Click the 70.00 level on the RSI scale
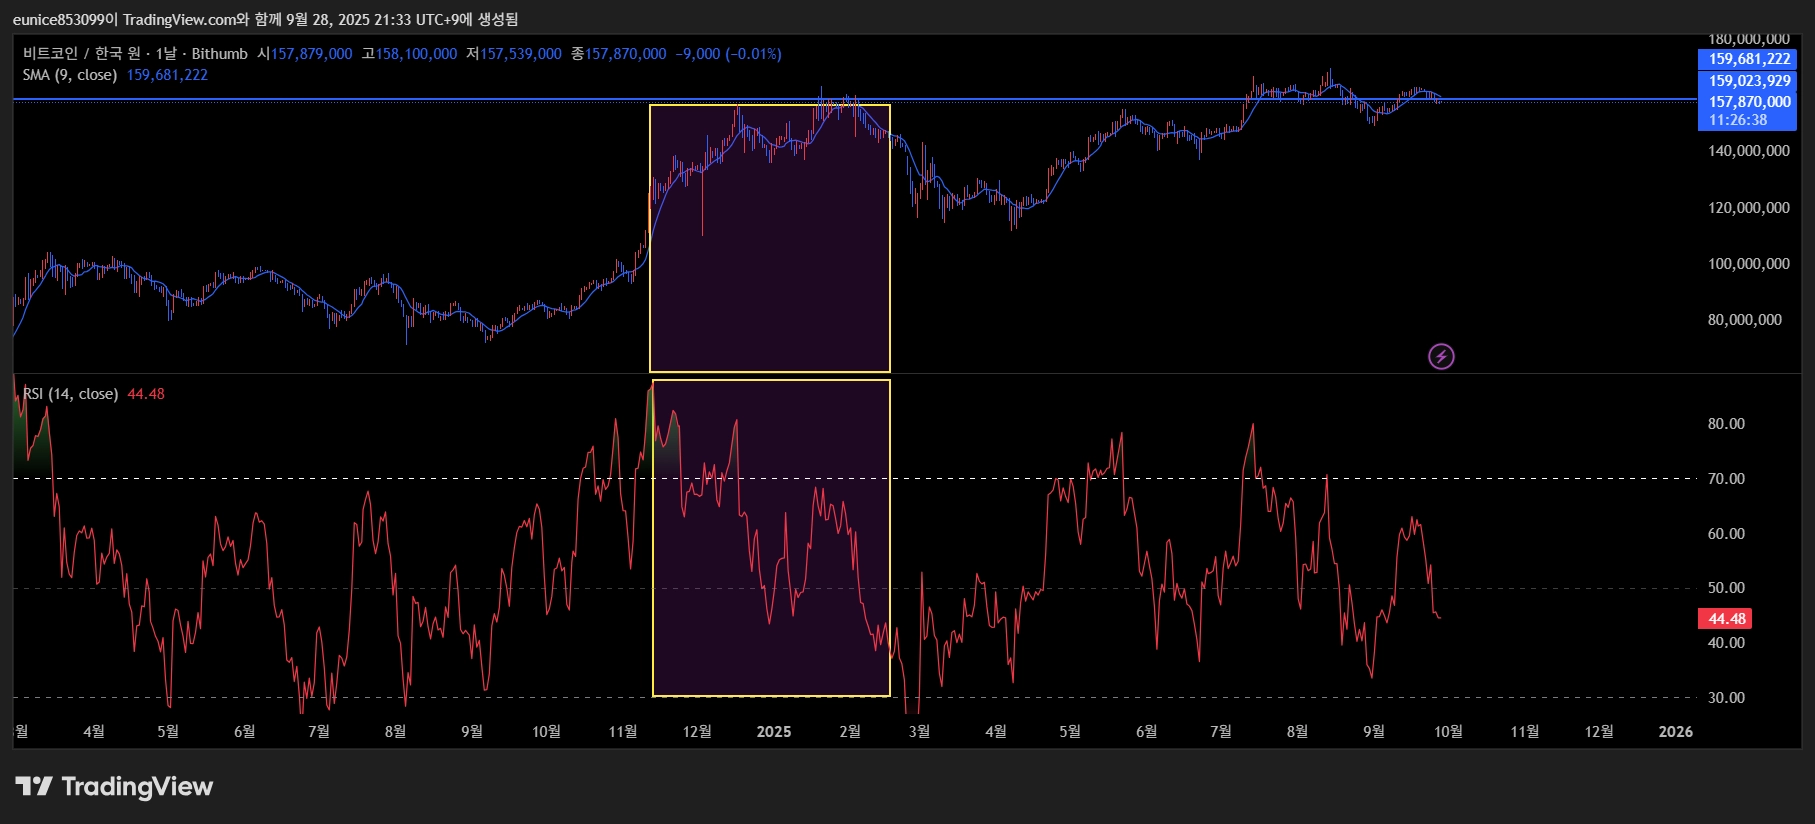Screen dimensions: 1815x824 click(1726, 479)
